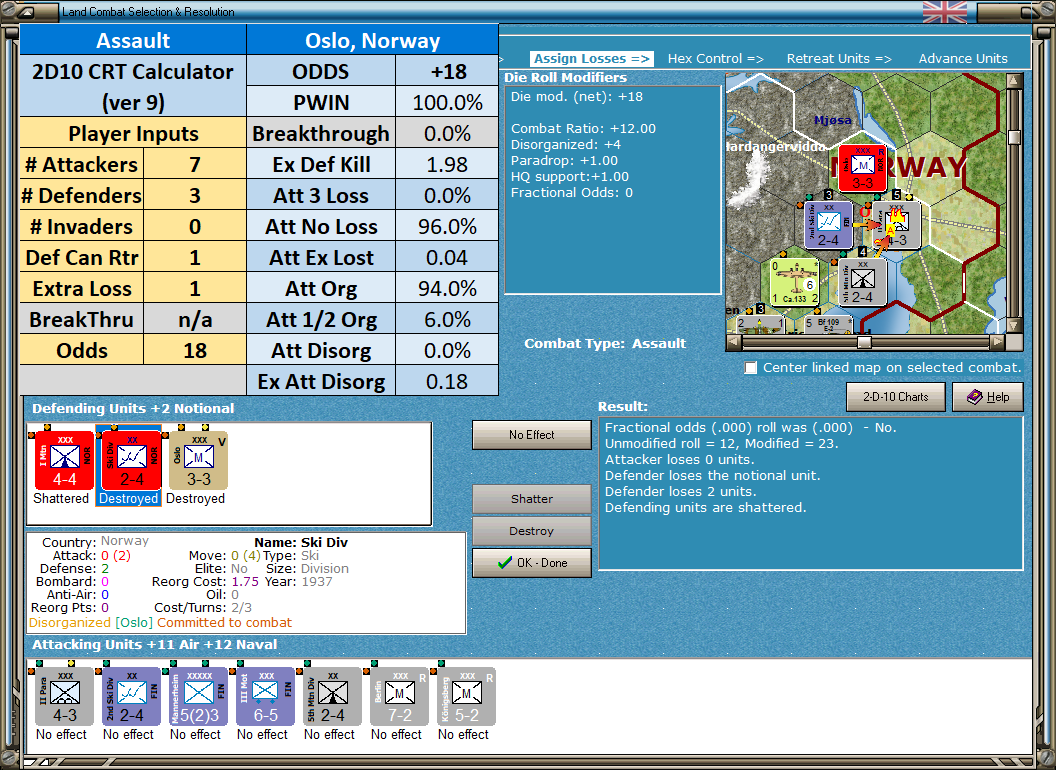Select the III Mot 6-5 attacking unit
The image size is (1056, 770).
(265, 697)
